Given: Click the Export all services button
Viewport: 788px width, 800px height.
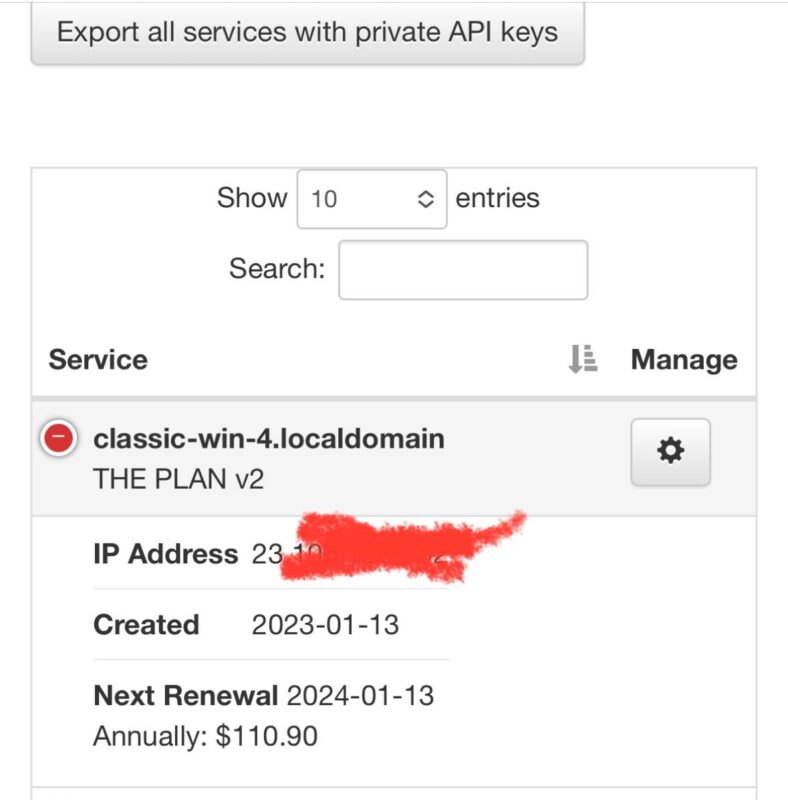Looking at the screenshot, I should (307, 32).
